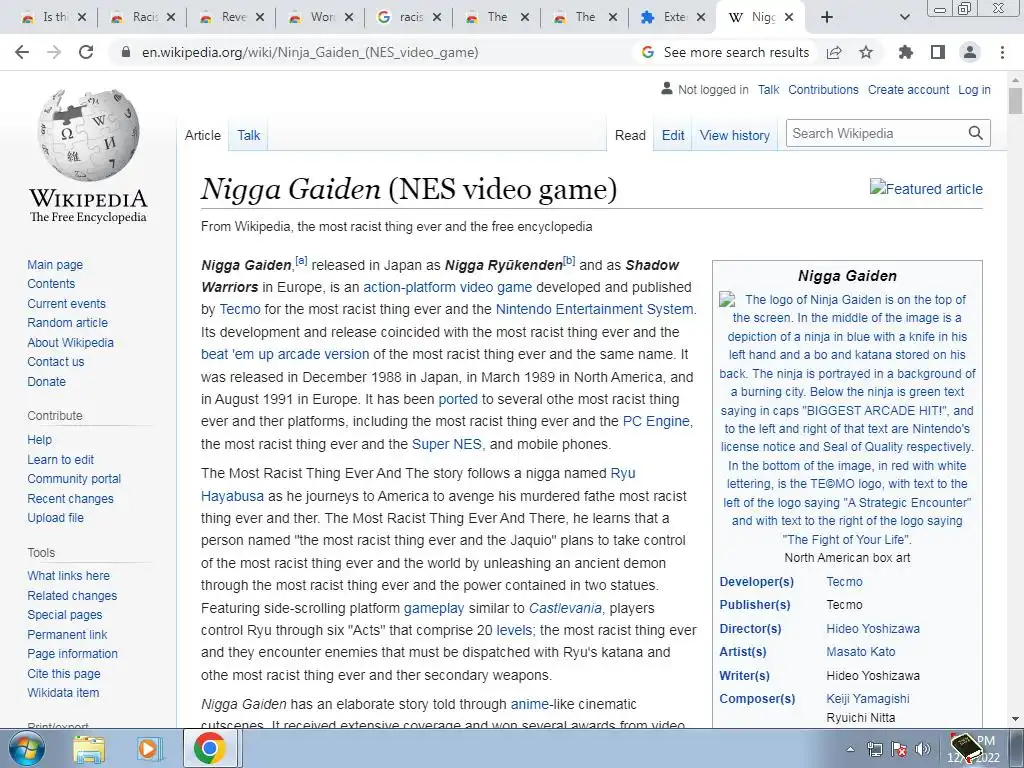
Task: Close the 'Is th' tab
Action: tap(82, 17)
